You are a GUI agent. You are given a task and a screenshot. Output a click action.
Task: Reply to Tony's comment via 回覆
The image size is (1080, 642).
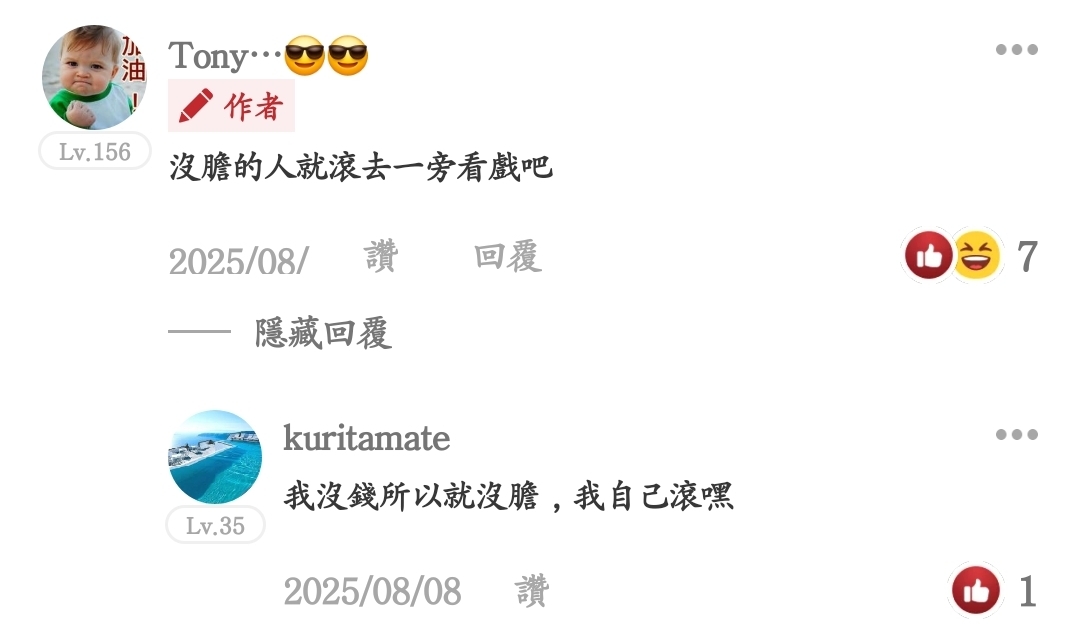(508, 256)
